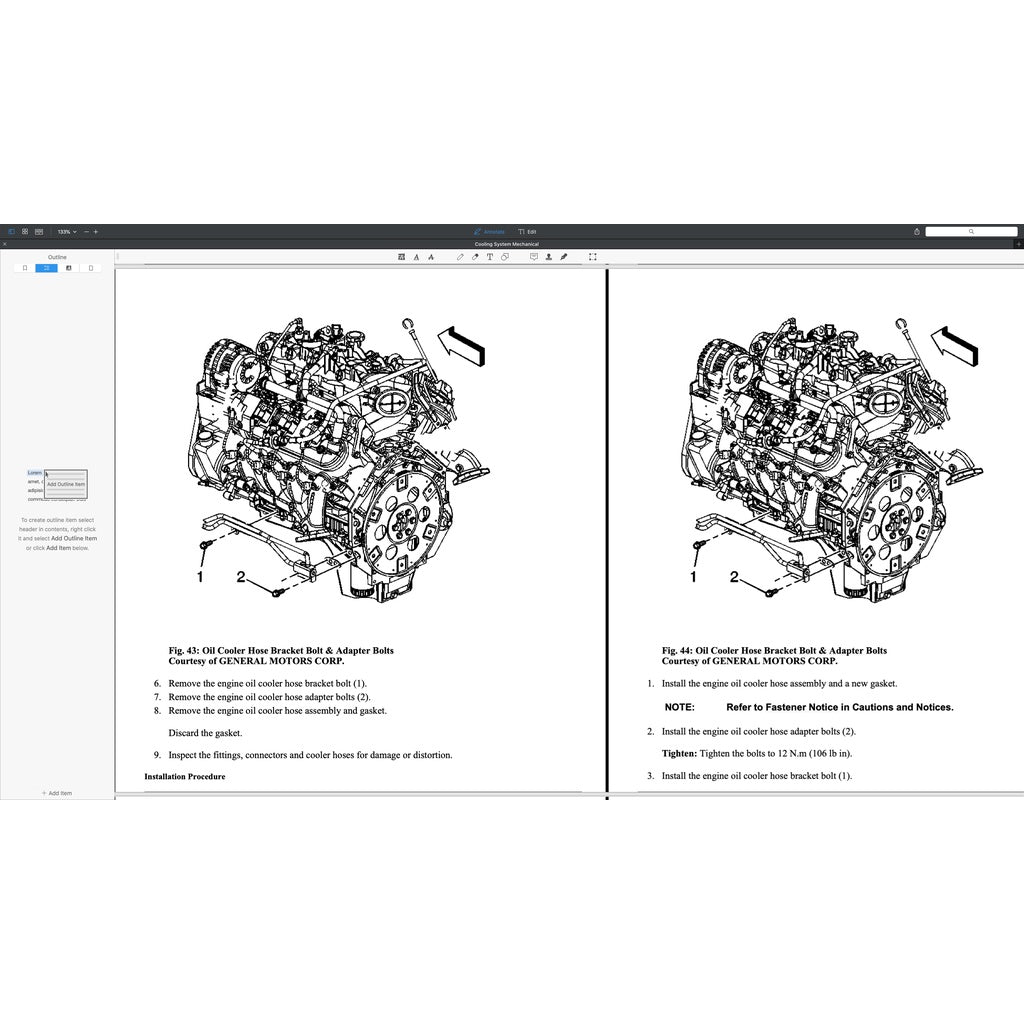Choose the Text annotation tool
Image resolution: width=1024 pixels, height=1024 pixels.
pyautogui.click(x=489, y=256)
